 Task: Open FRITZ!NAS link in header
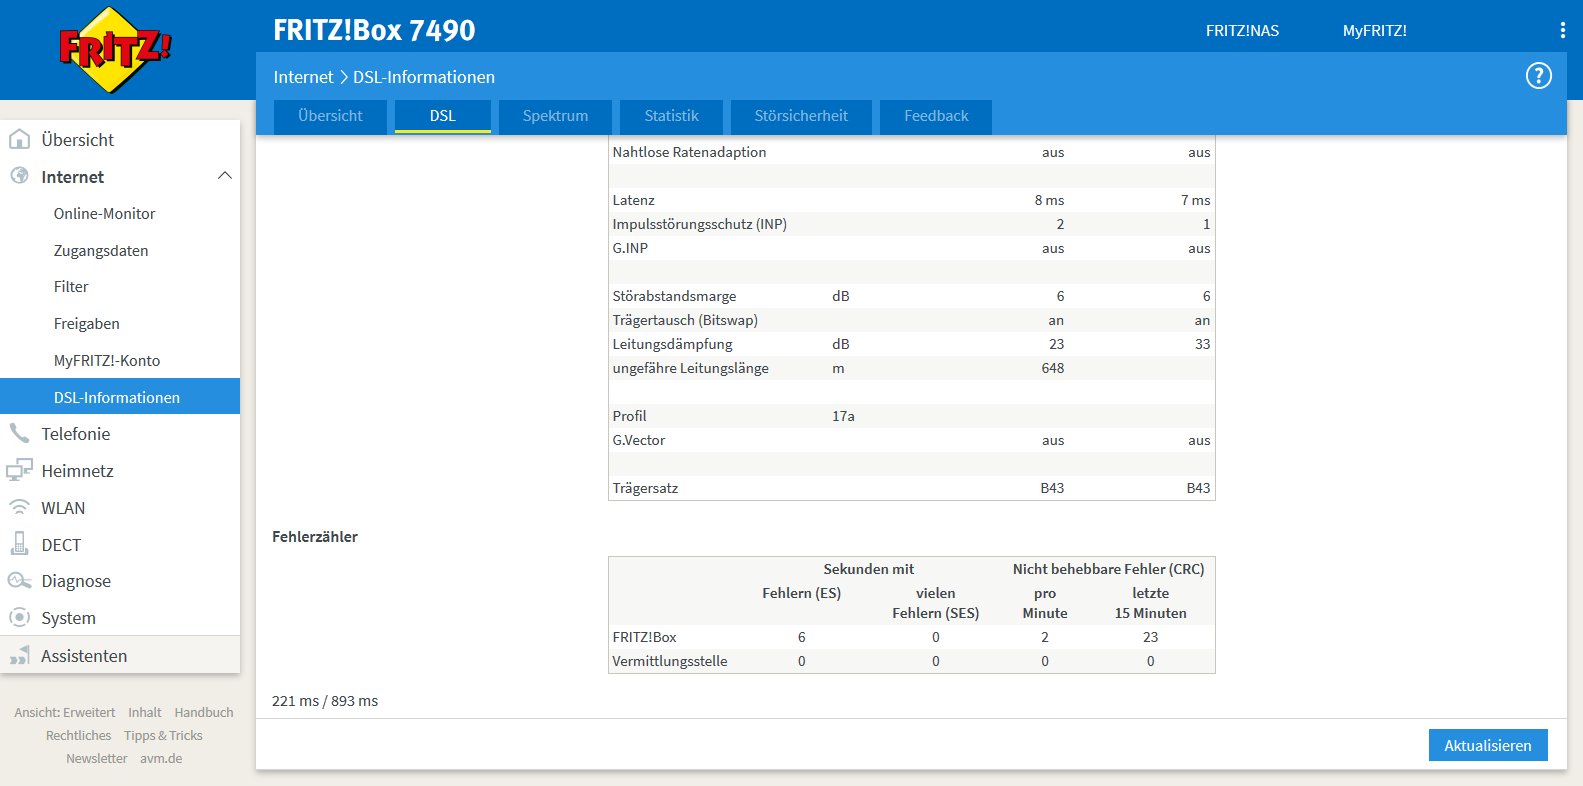point(1242,31)
